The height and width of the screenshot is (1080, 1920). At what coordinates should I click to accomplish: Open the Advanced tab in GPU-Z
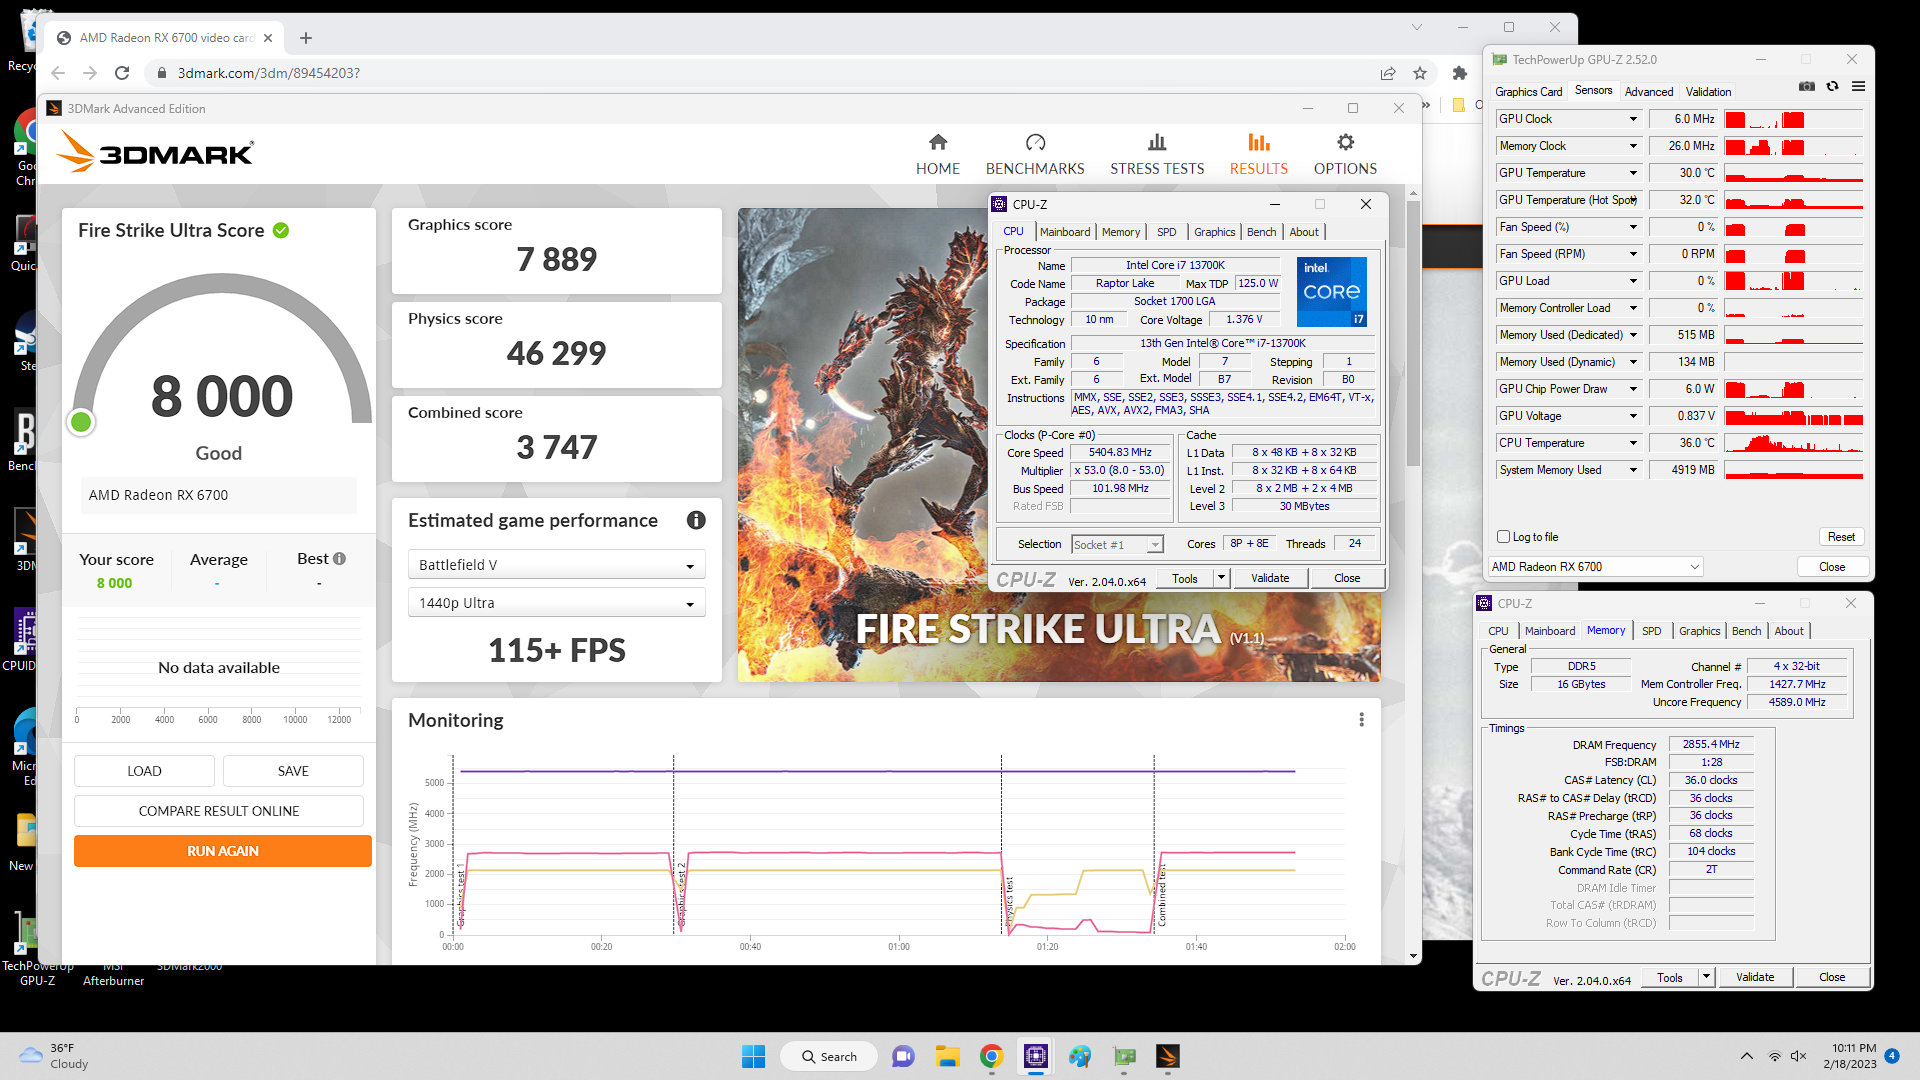tap(1648, 91)
